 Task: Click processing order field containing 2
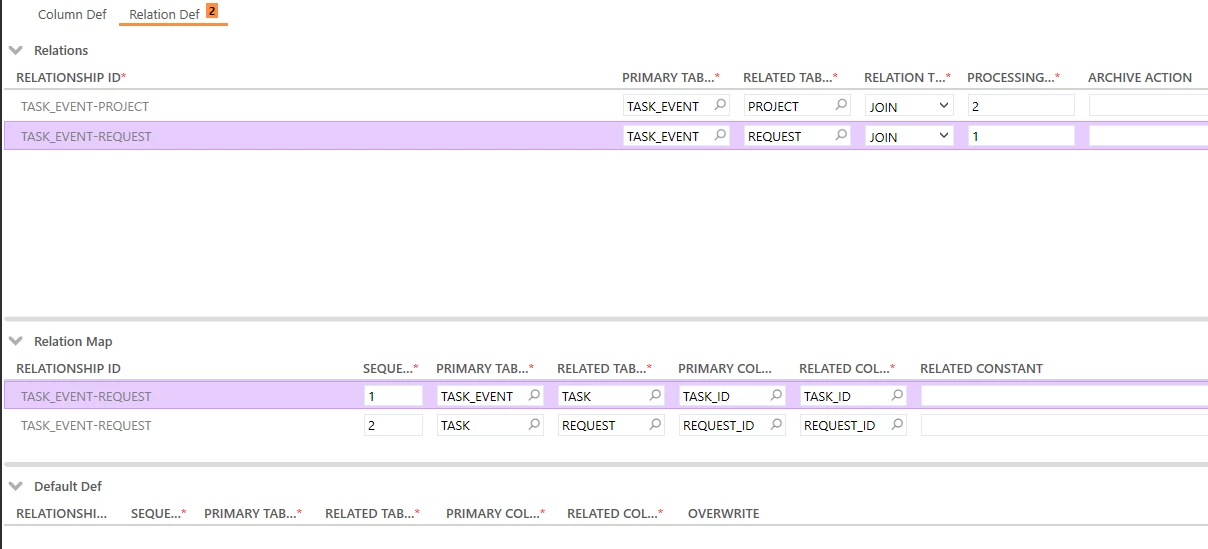(1020, 106)
